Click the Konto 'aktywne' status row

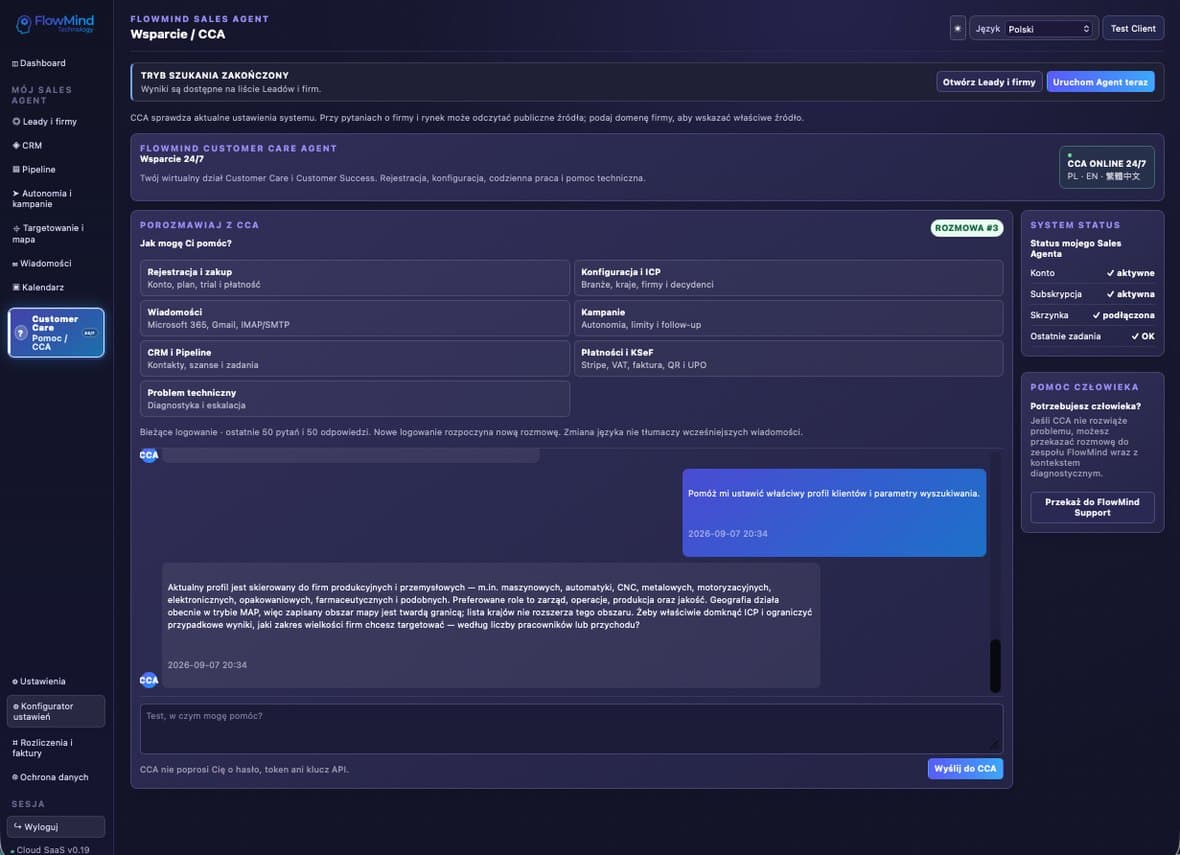(x=1092, y=273)
